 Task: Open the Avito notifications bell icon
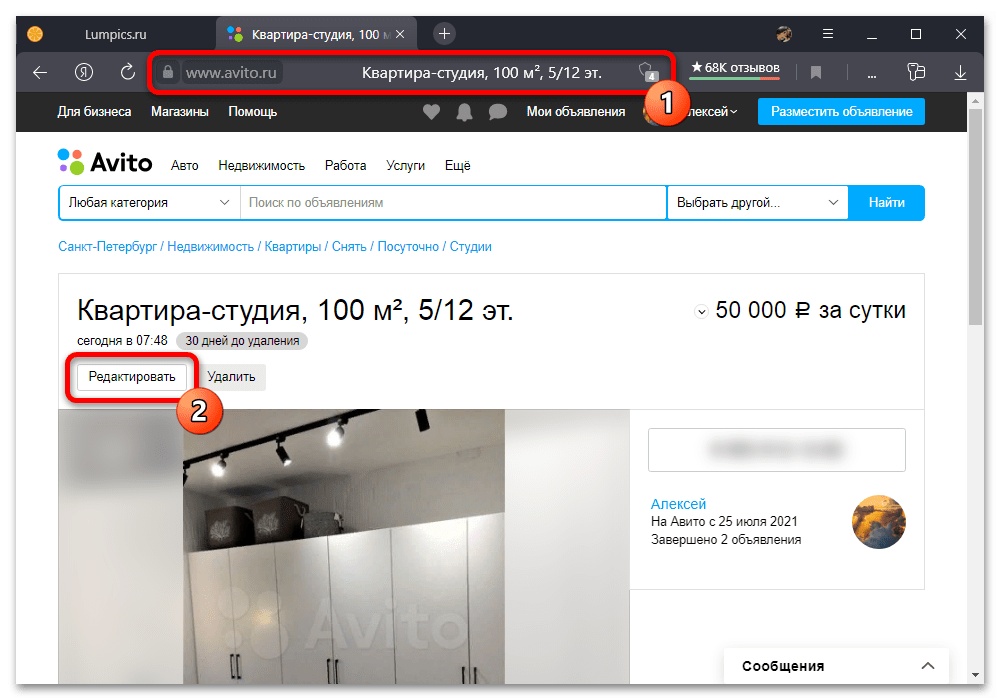464,112
